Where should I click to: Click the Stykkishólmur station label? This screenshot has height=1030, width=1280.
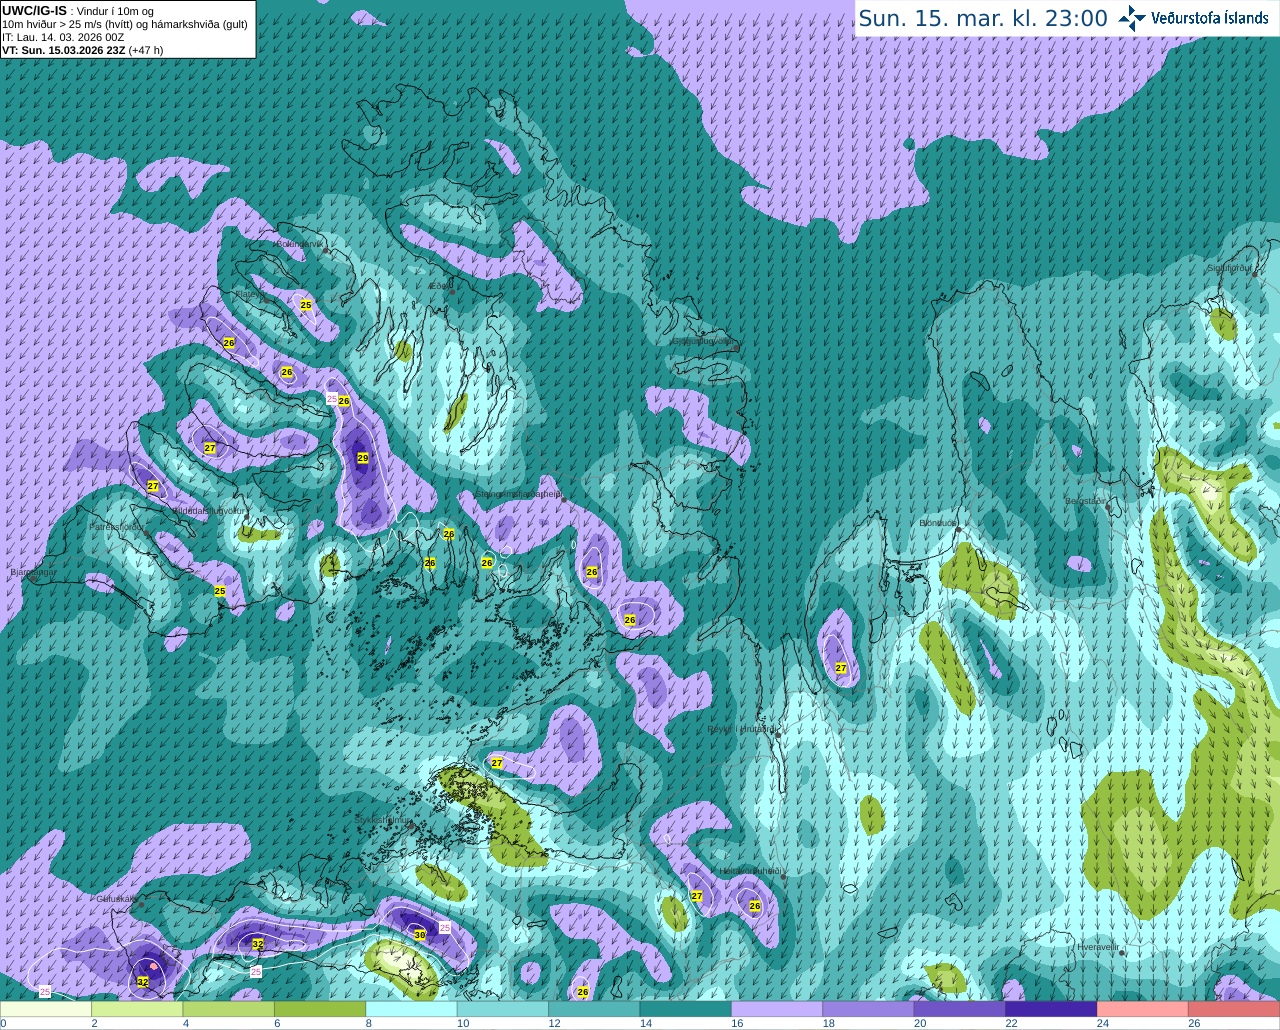383,820
